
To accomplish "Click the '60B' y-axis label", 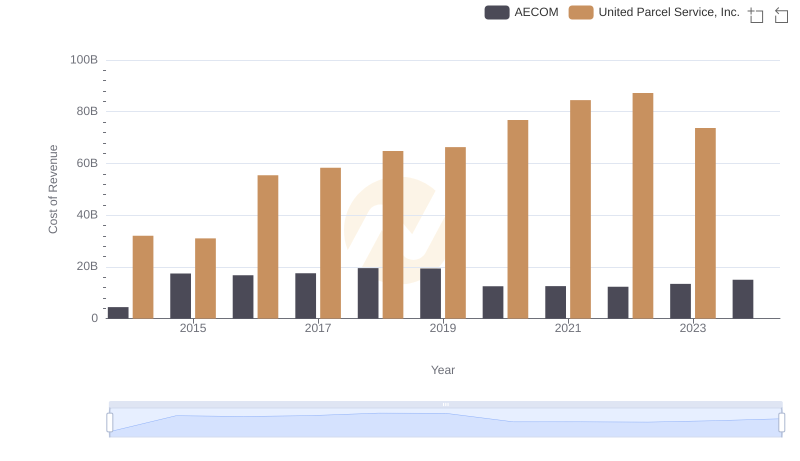I will pyautogui.click(x=87, y=164).
